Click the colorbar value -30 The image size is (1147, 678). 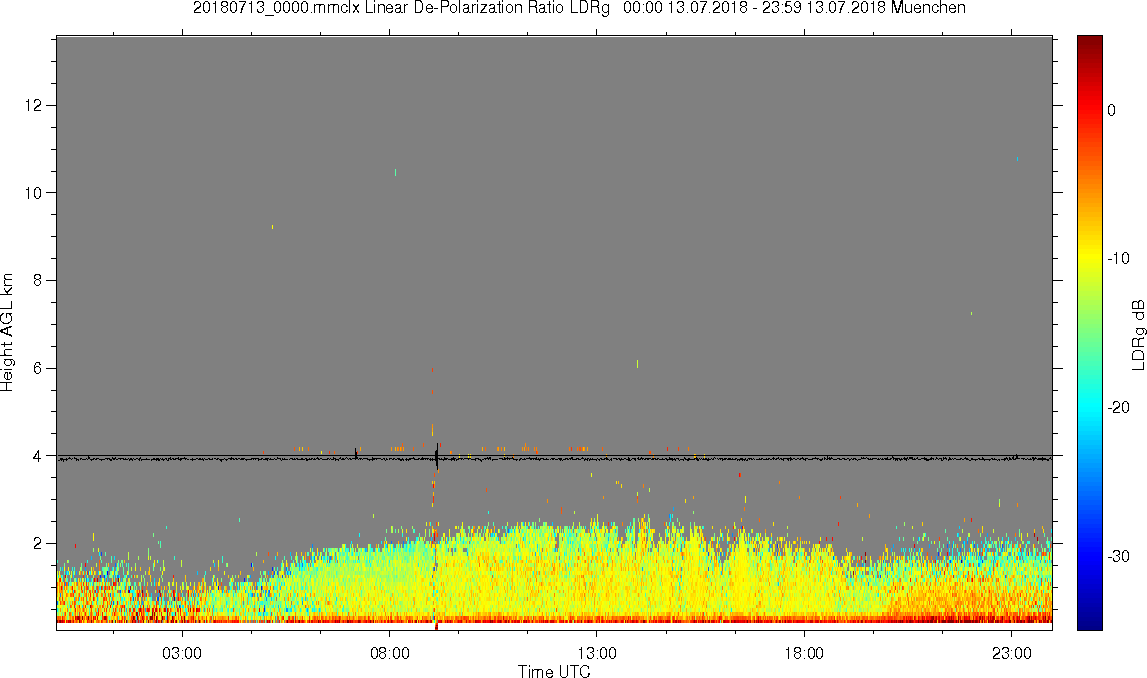point(1117,557)
